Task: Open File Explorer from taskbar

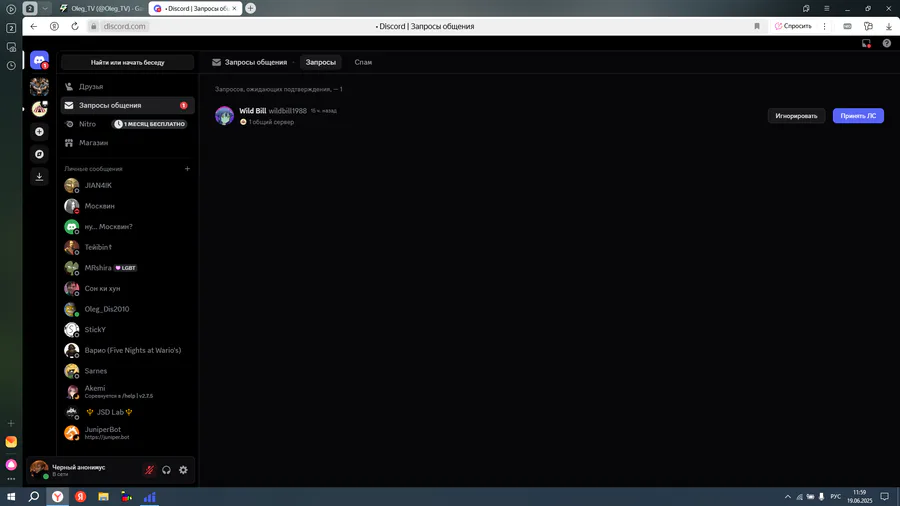Action: 103,497
